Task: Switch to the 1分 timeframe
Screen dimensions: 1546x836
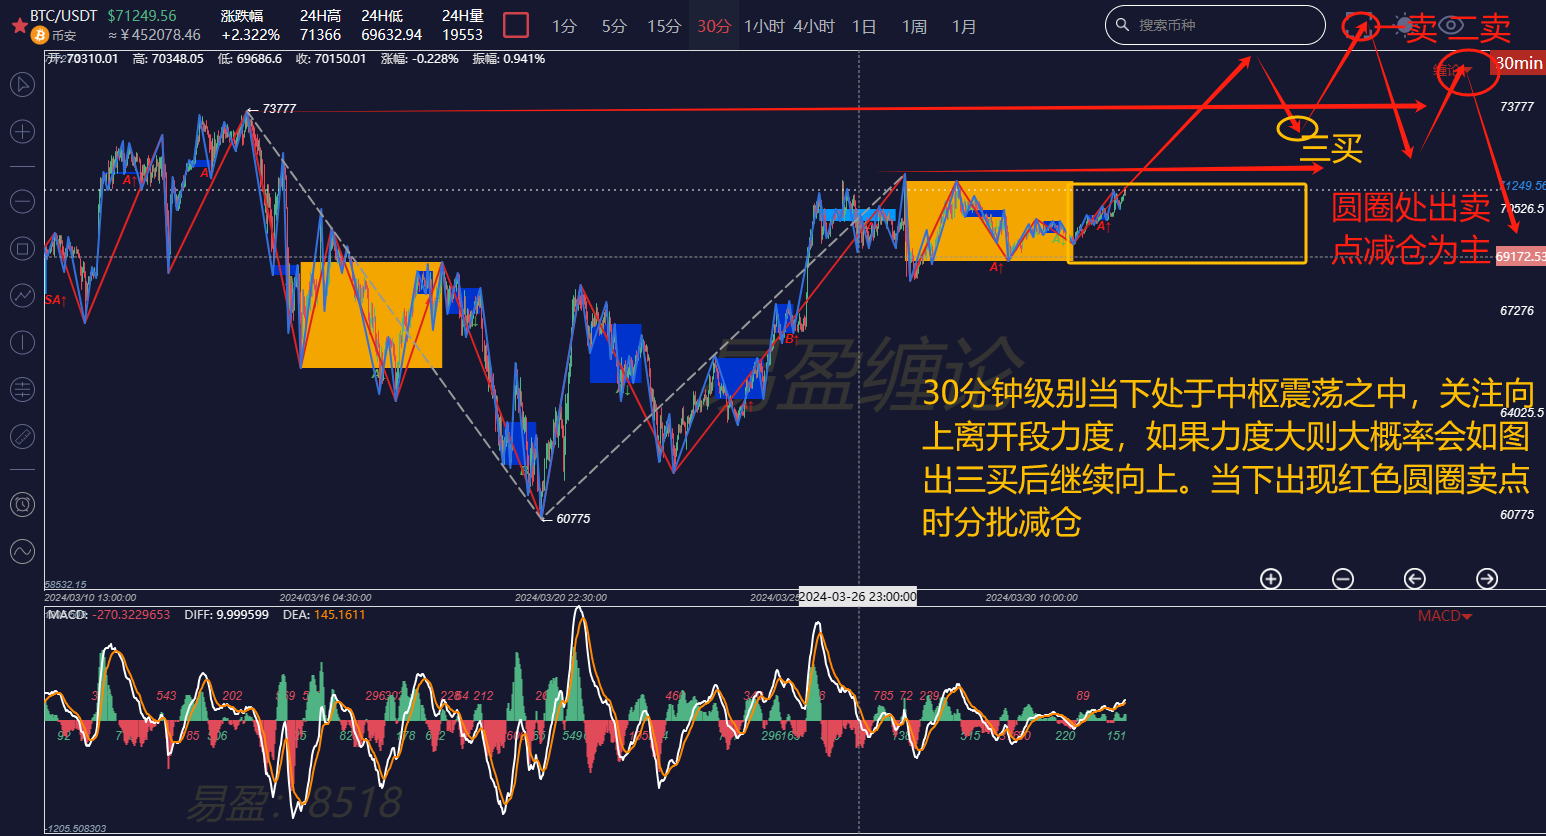Action: pos(564,26)
